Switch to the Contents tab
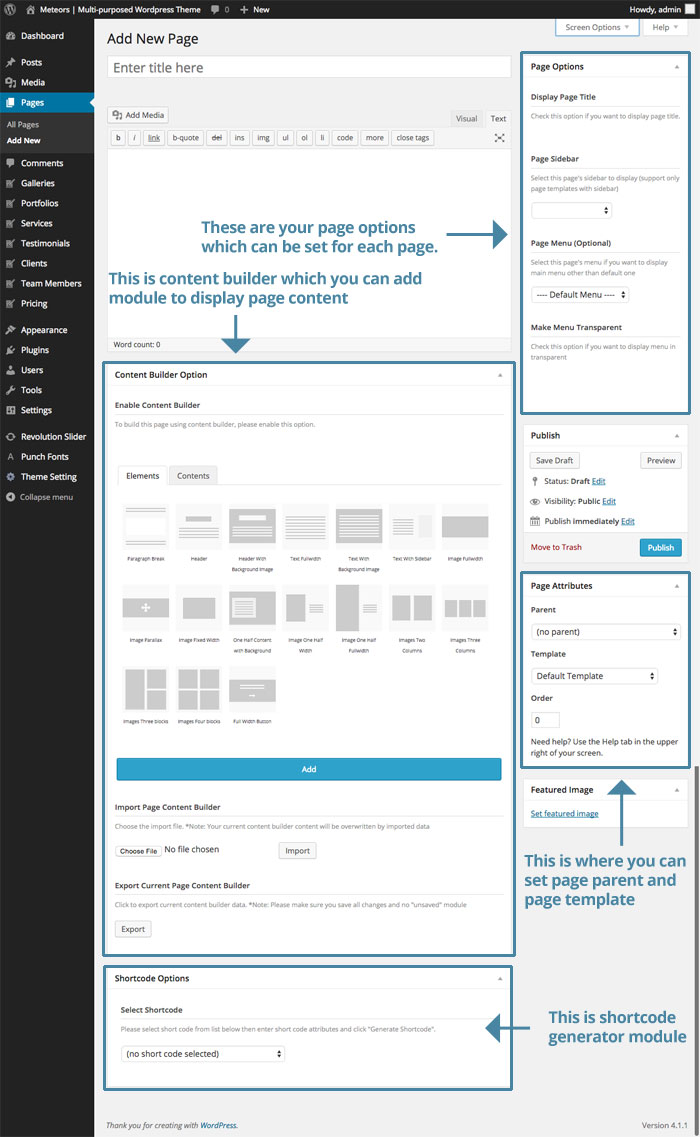The image size is (700, 1137). [193, 476]
